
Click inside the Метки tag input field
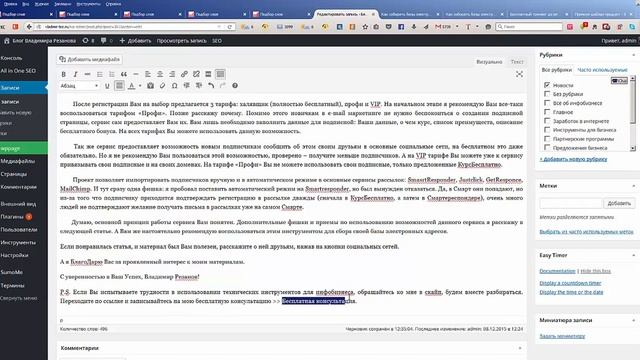571,203
